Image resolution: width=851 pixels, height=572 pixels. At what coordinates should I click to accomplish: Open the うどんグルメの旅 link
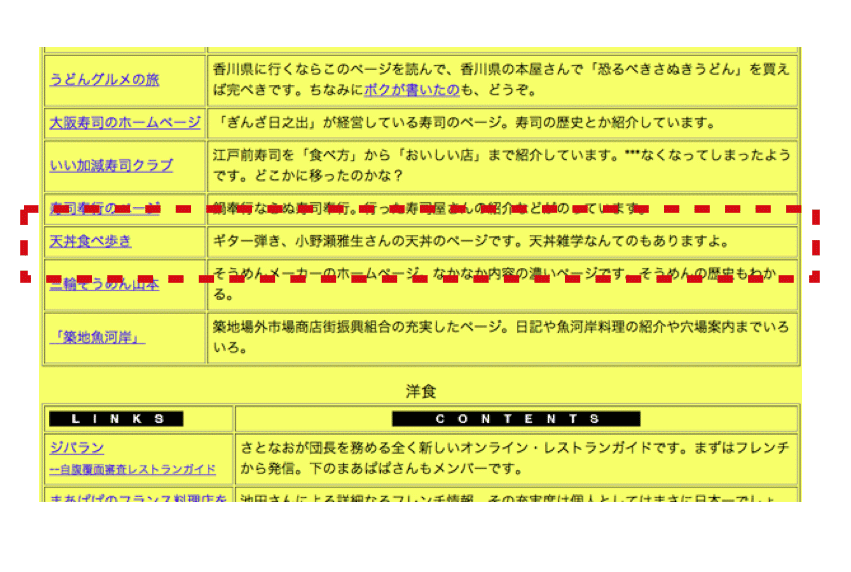pos(104,80)
